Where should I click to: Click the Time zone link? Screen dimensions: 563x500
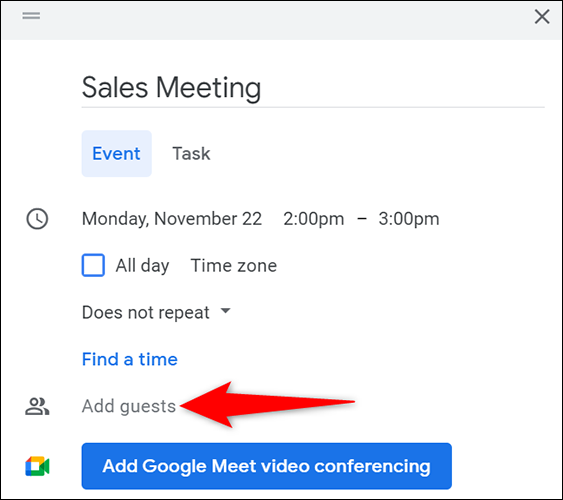tap(234, 266)
